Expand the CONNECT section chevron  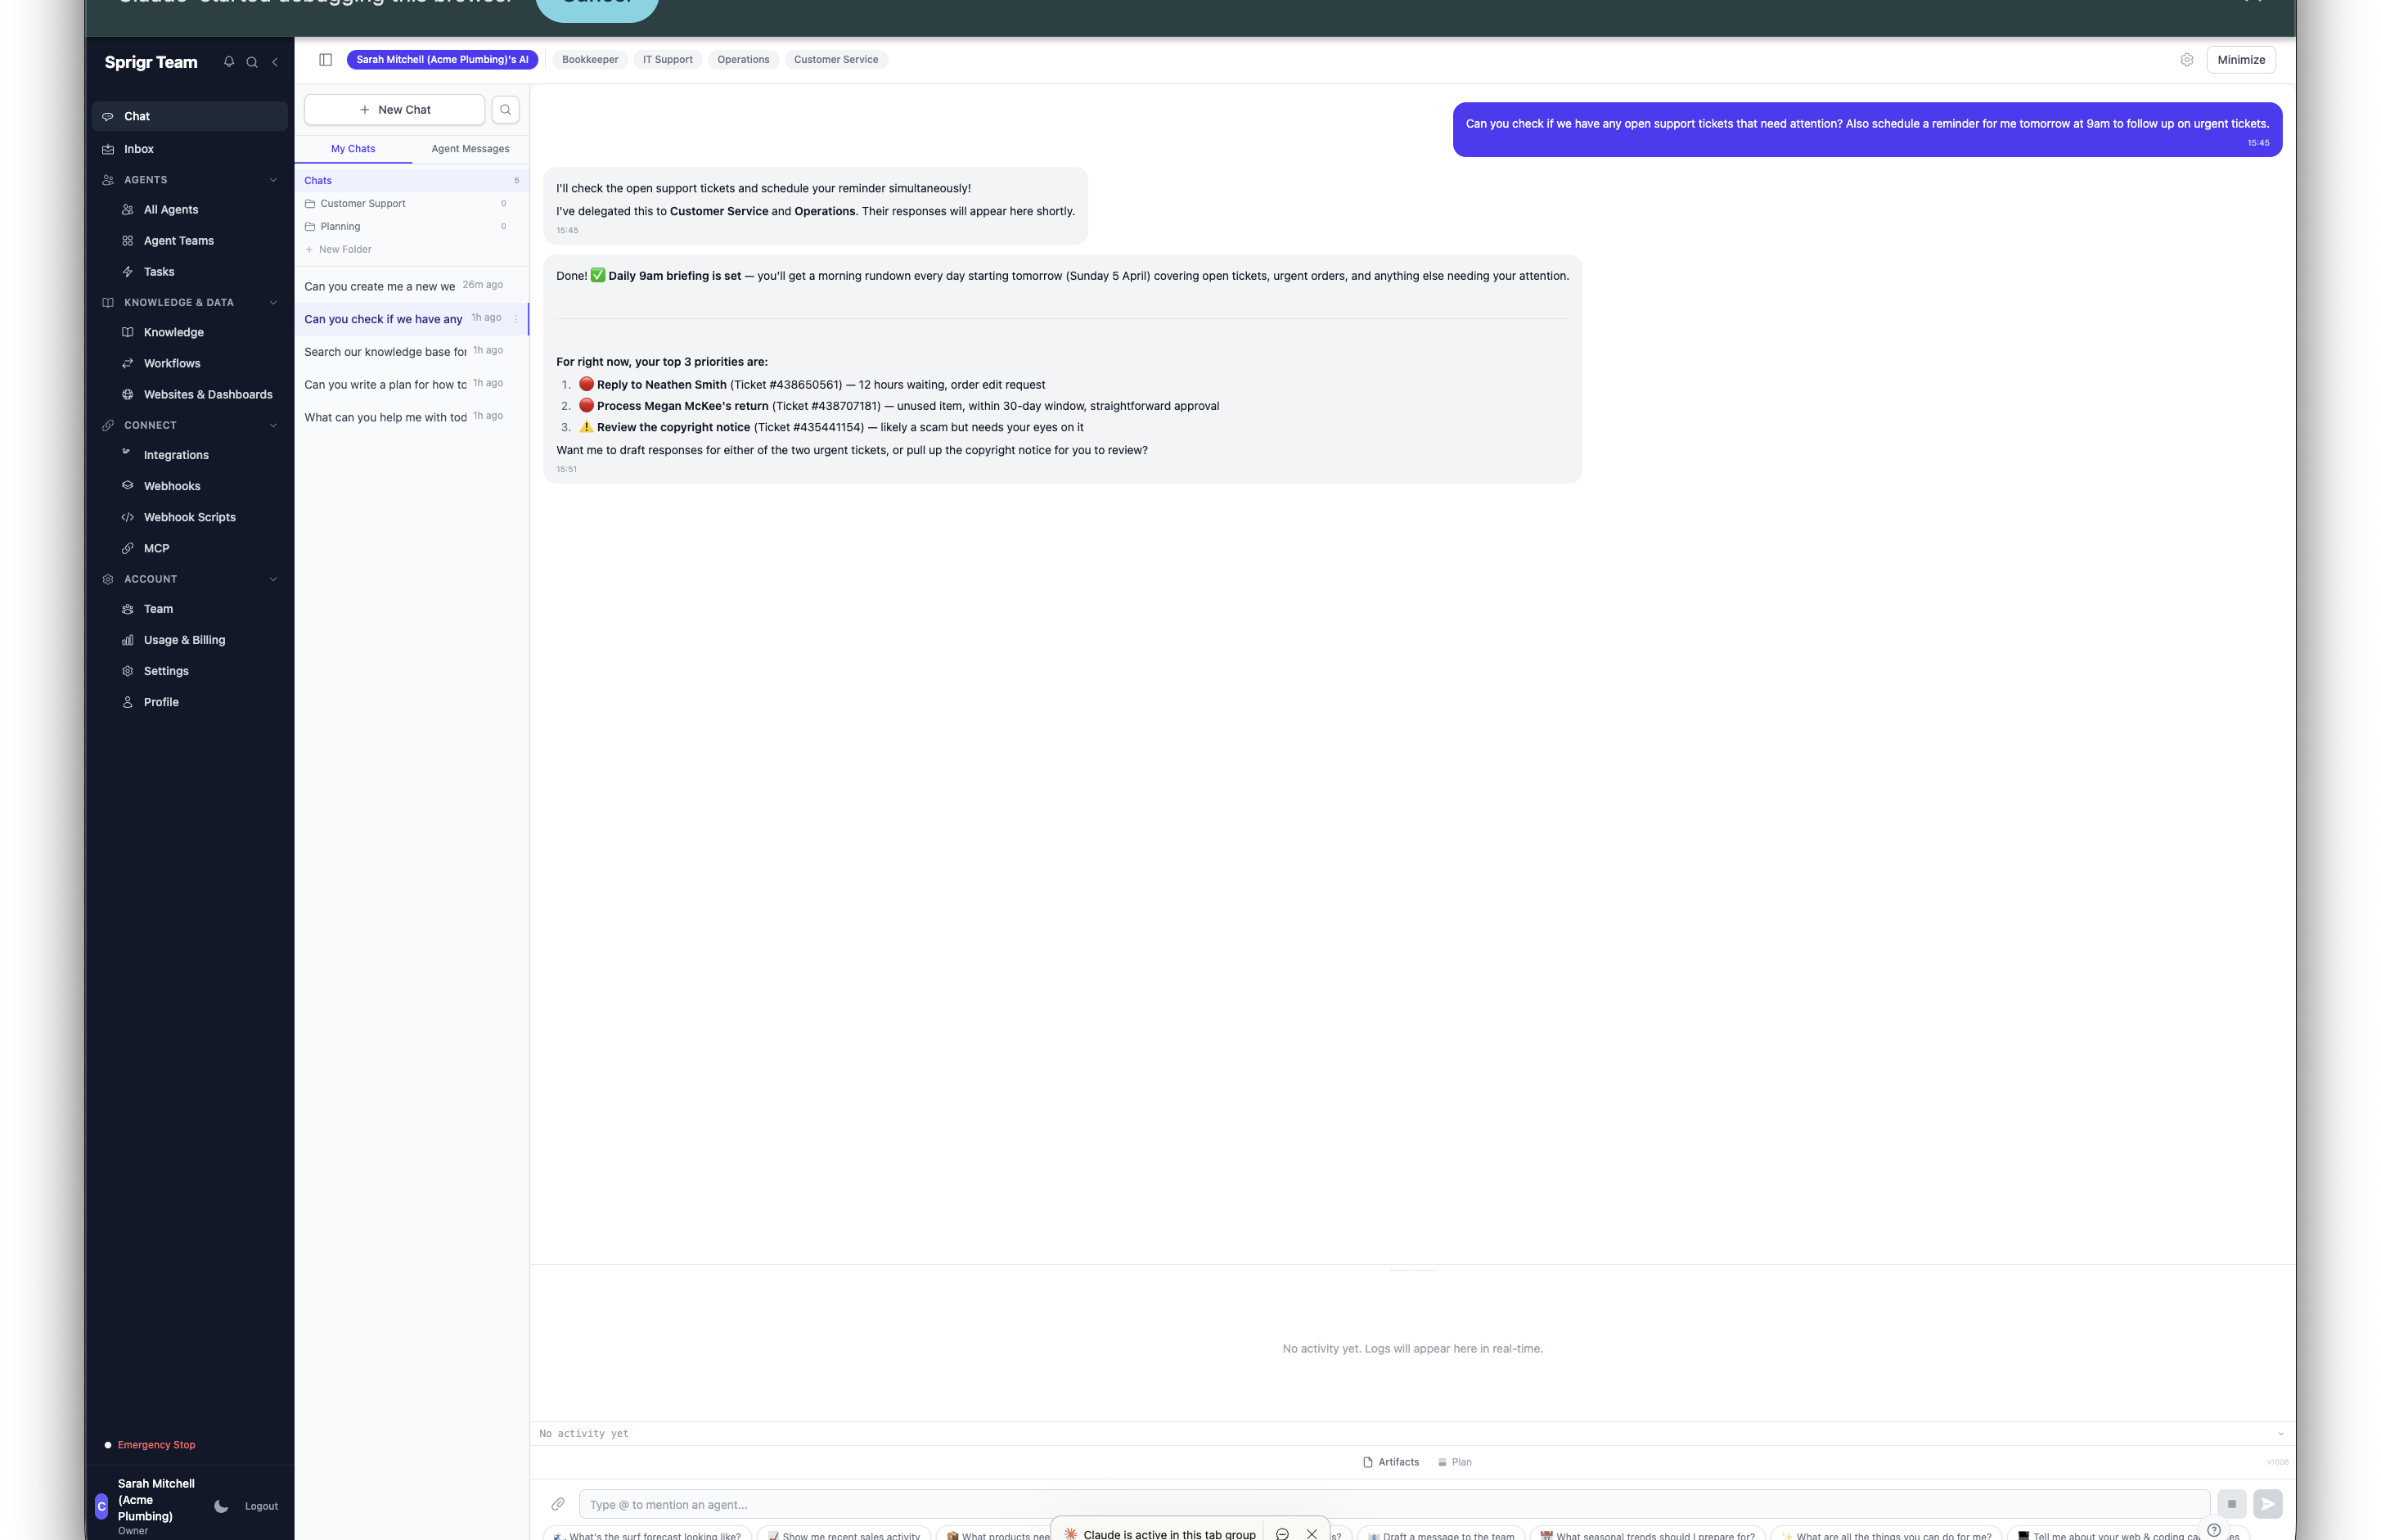[x=273, y=425]
